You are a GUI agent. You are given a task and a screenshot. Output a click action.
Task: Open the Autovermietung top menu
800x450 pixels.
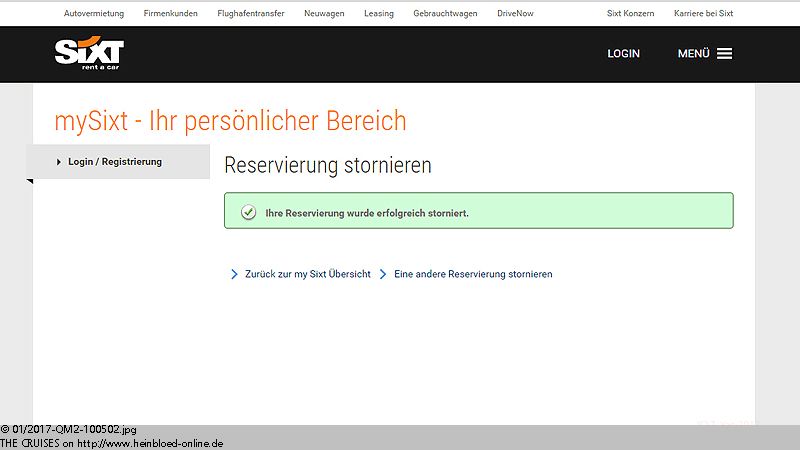(x=94, y=13)
